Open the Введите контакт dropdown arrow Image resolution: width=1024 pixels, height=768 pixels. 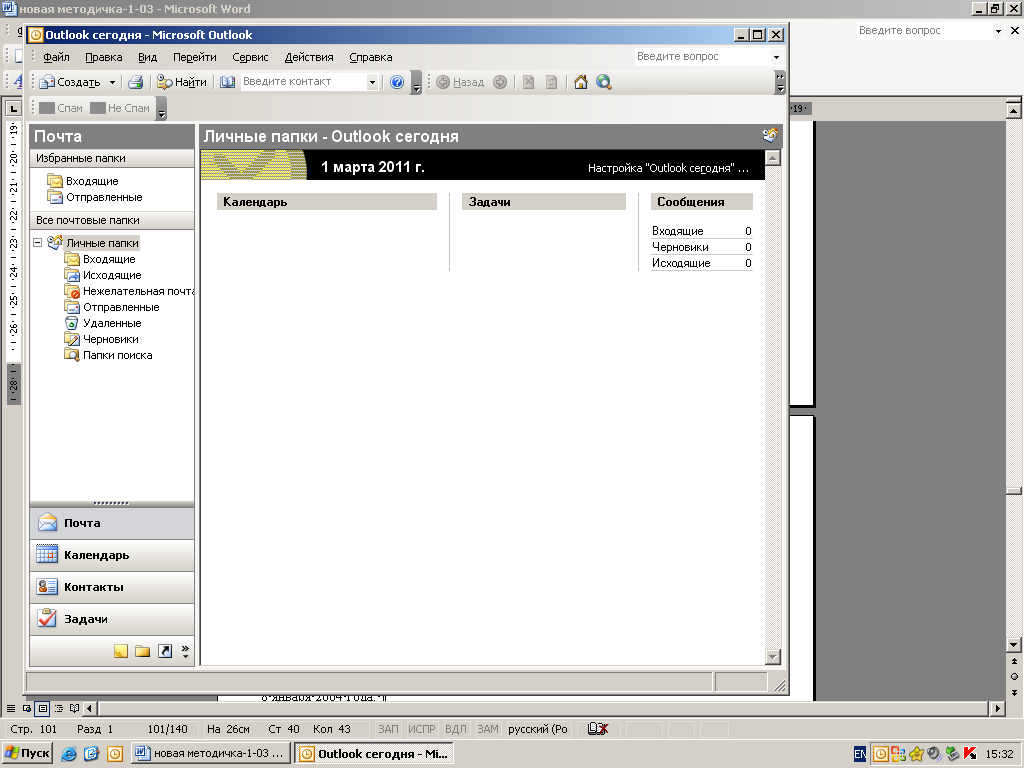[372, 82]
